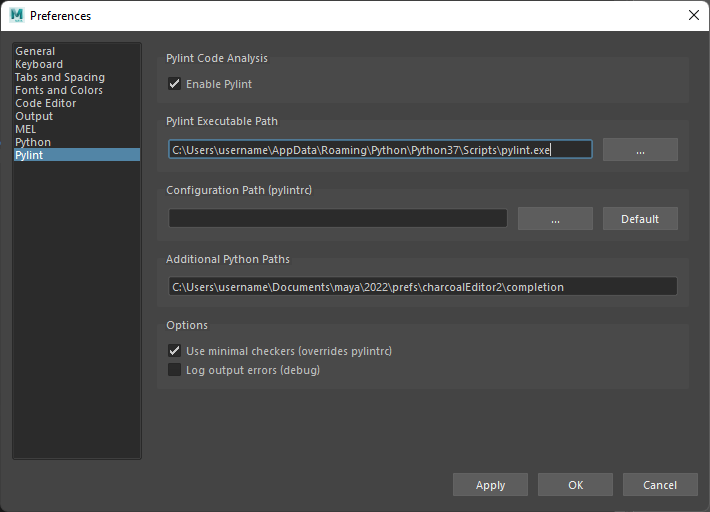Click the Maya icon in title bar
Viewport: 710px width, 512px height.
coord(16,15)
